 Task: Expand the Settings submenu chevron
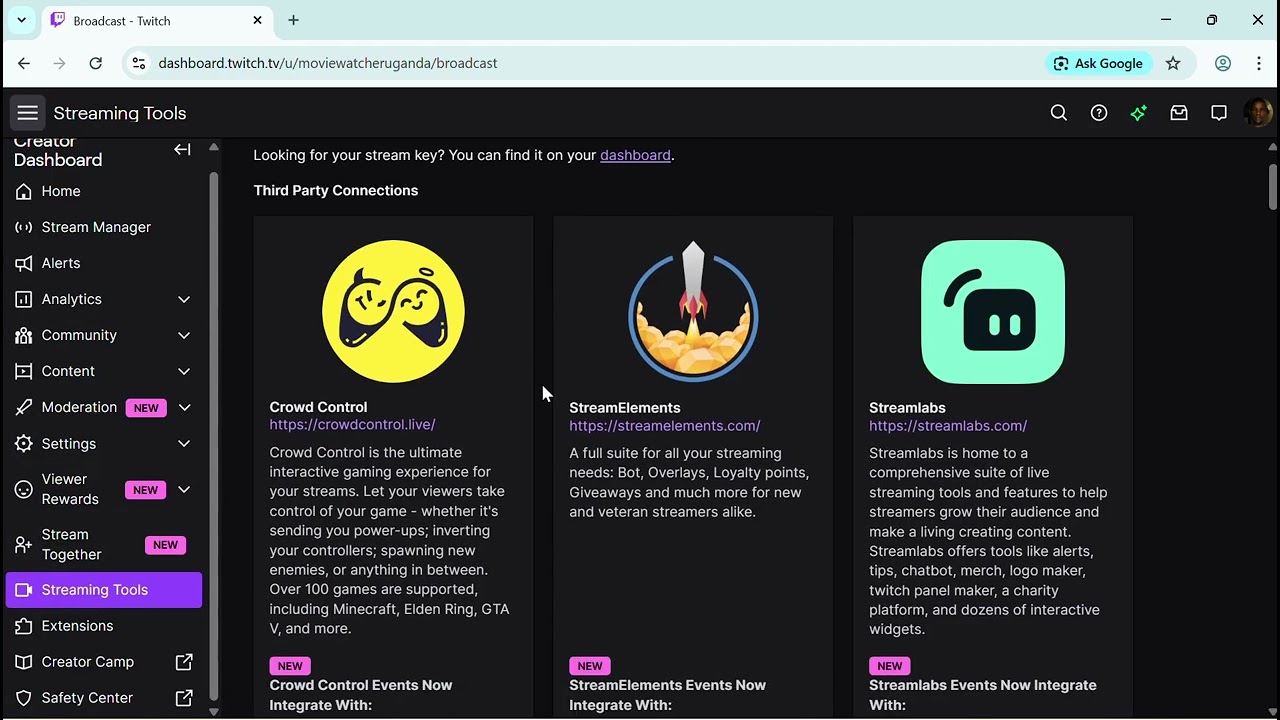pos(184,444)
